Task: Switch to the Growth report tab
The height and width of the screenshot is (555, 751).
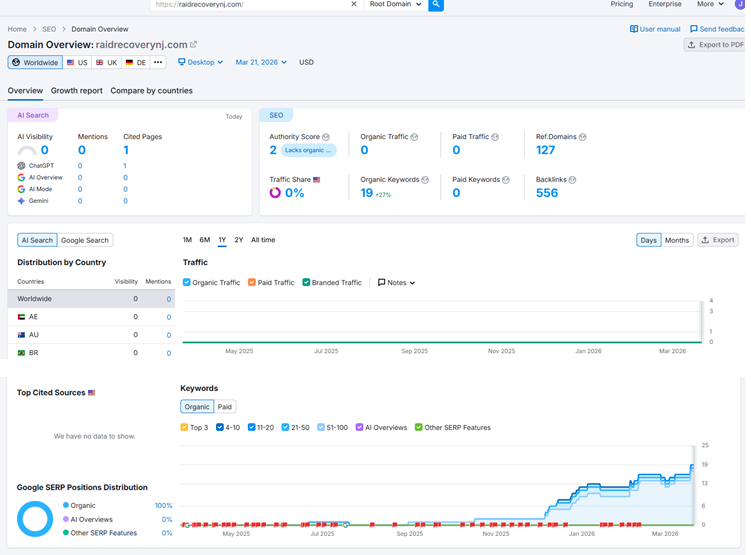Action: 77,91
